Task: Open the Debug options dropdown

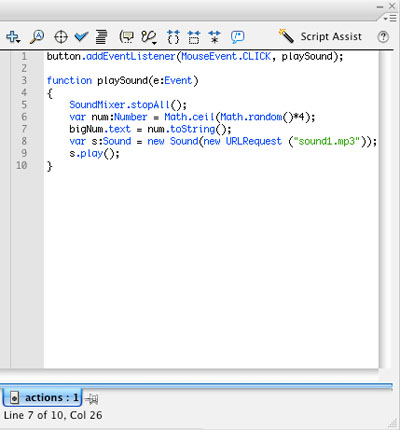Action: (149, 37)
